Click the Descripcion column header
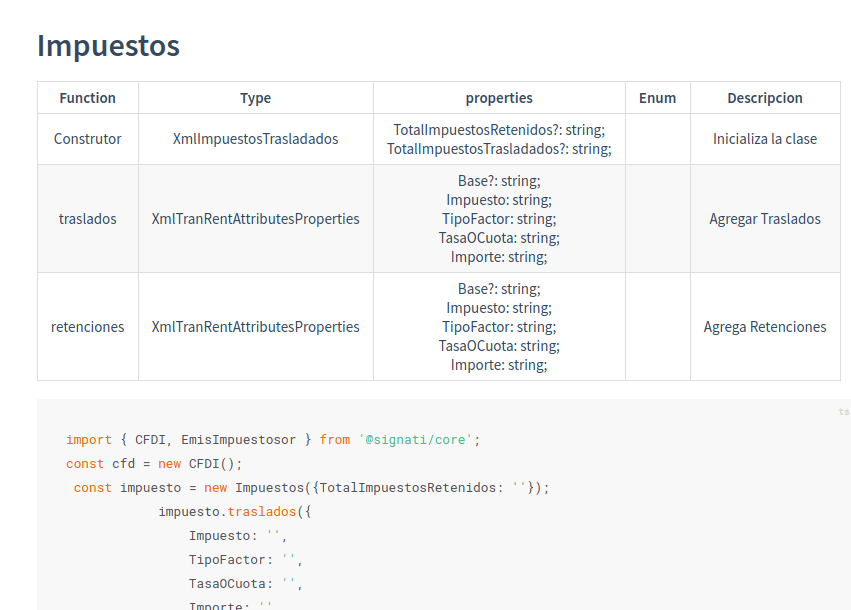Screen dimensions: 851x610 pyautogui.click(x=765, y=98)
